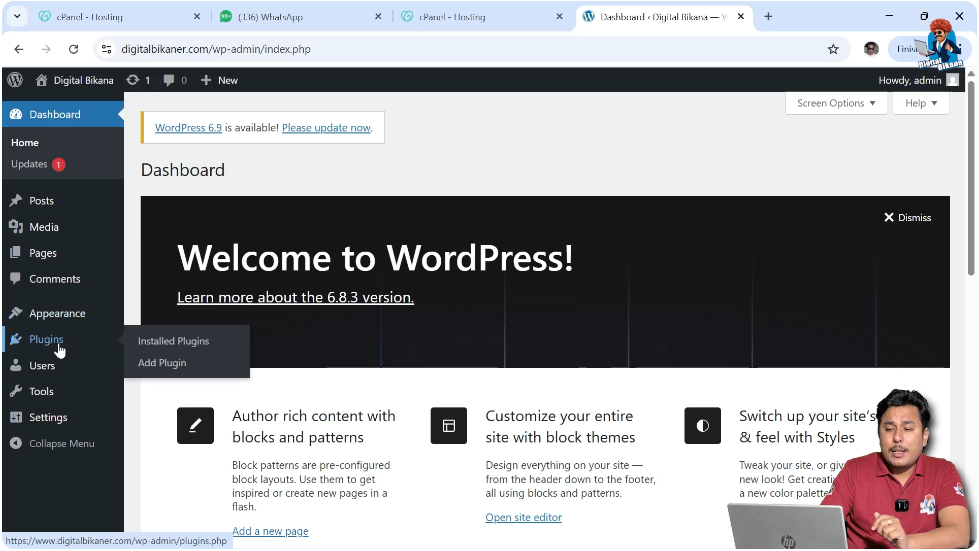Click Author rich content heading text
Image resolution: width=979 pixels, height=551 pixels.
(313, 426)
